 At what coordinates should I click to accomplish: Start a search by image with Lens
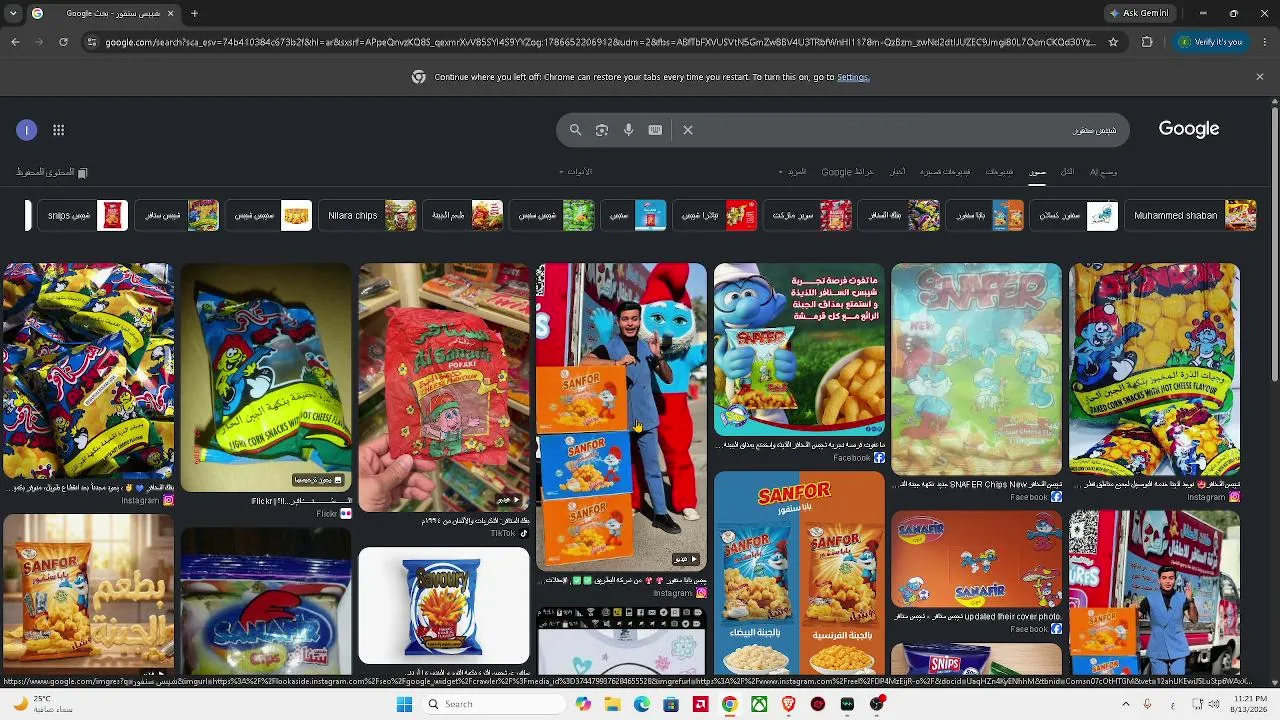pos(602,130)
